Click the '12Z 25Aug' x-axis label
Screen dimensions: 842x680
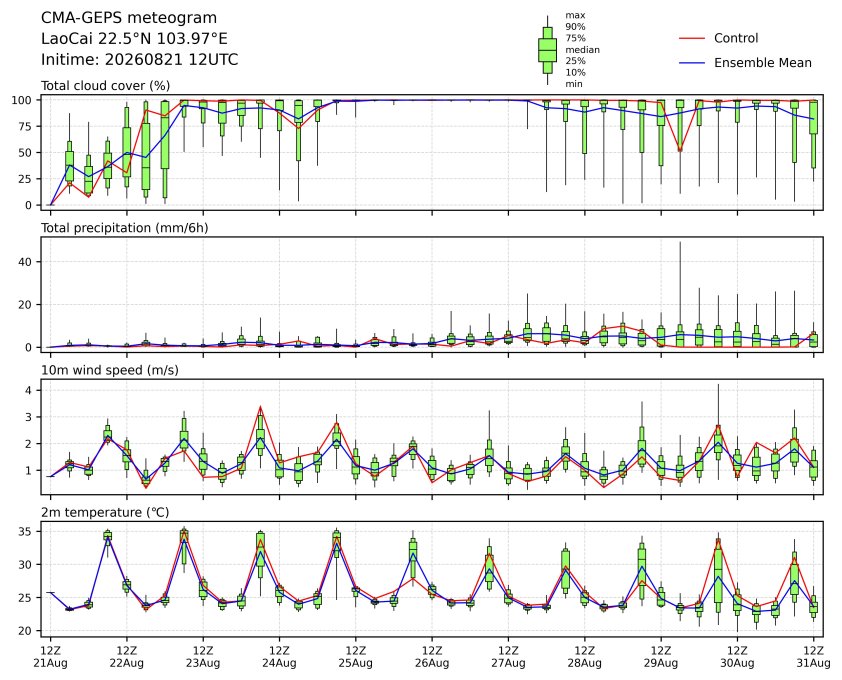click(x=355, y=657)
